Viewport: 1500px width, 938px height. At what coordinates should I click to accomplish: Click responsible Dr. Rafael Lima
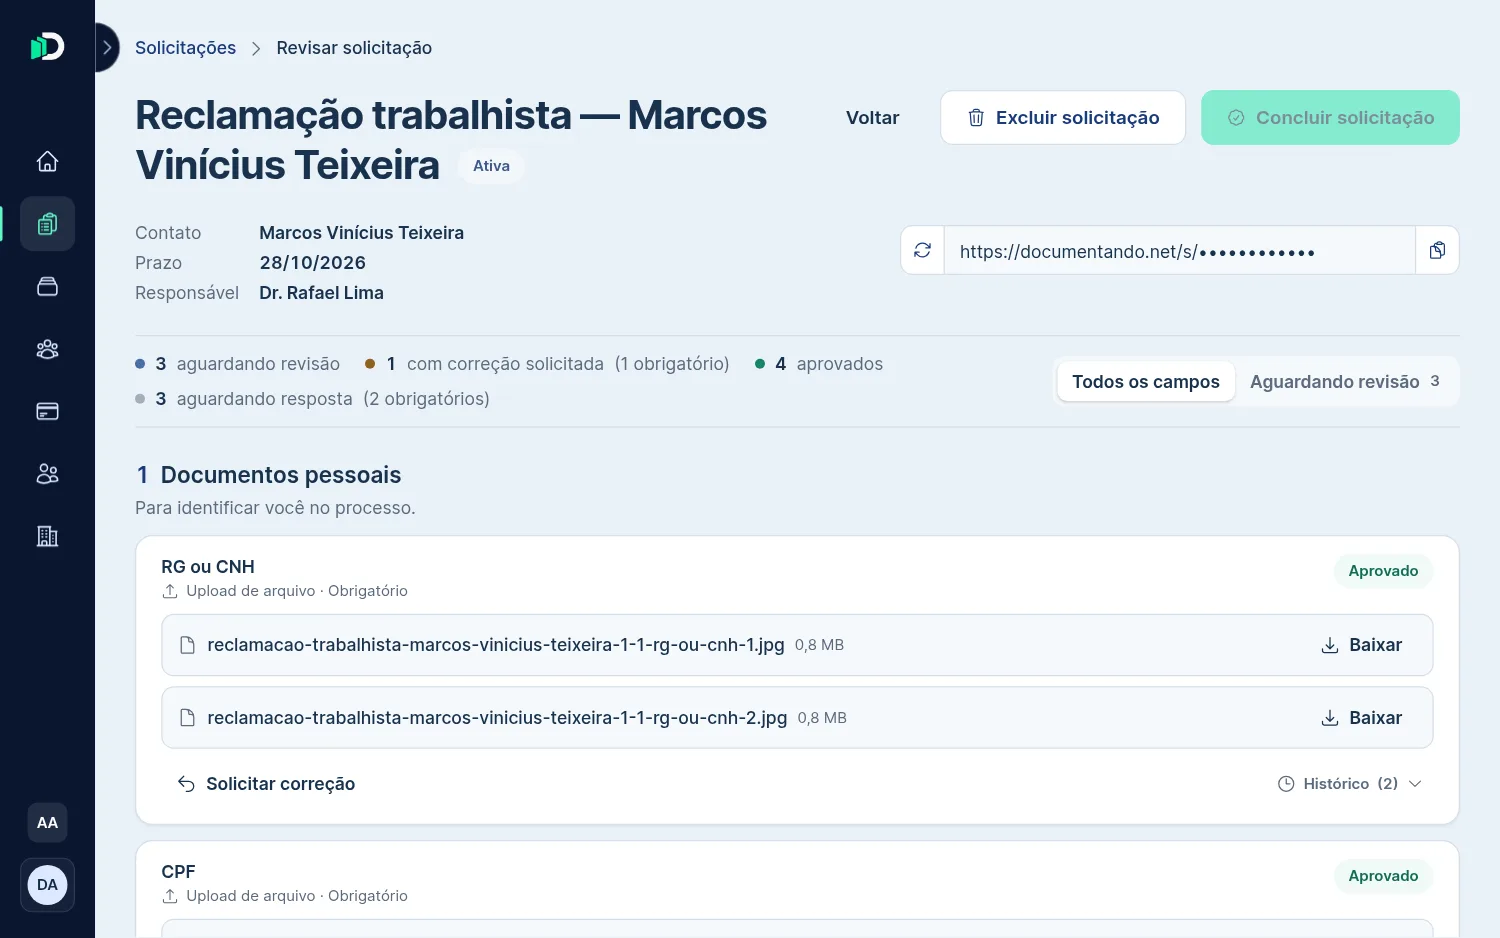[x=321, y=293]
